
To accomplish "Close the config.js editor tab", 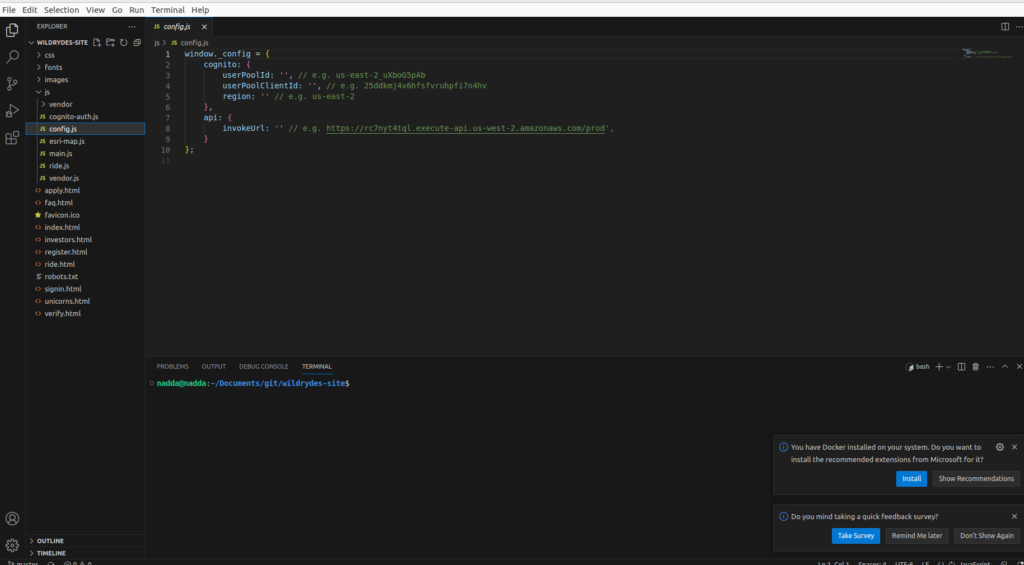I will pos(204,27).
